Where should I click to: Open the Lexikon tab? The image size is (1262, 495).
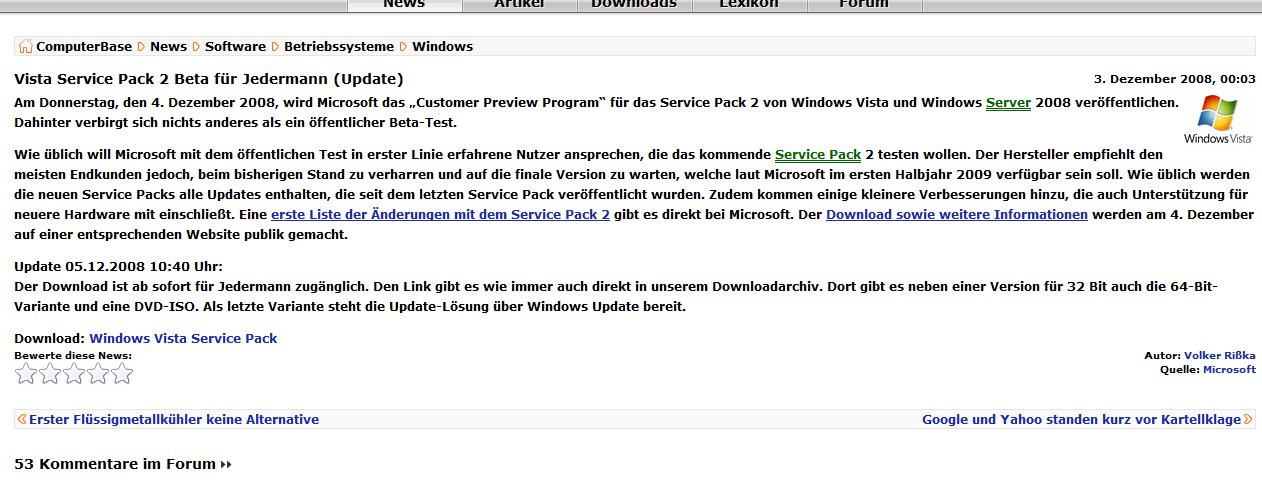pos(749,5)
